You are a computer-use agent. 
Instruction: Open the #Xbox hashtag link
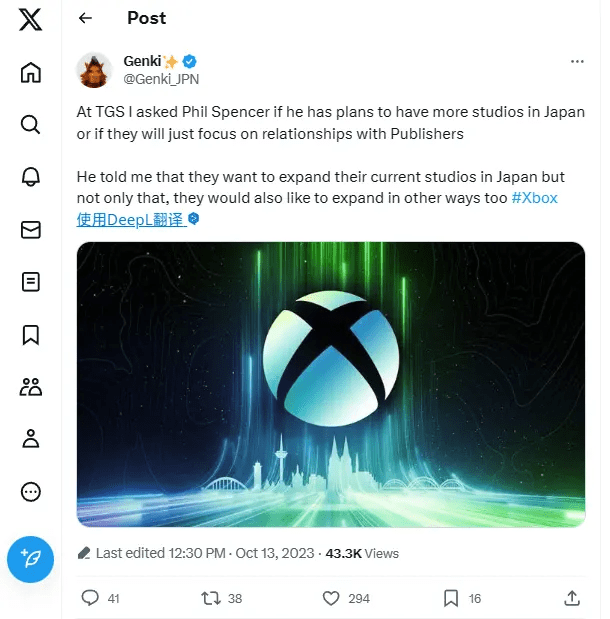(x=534, y=198)
